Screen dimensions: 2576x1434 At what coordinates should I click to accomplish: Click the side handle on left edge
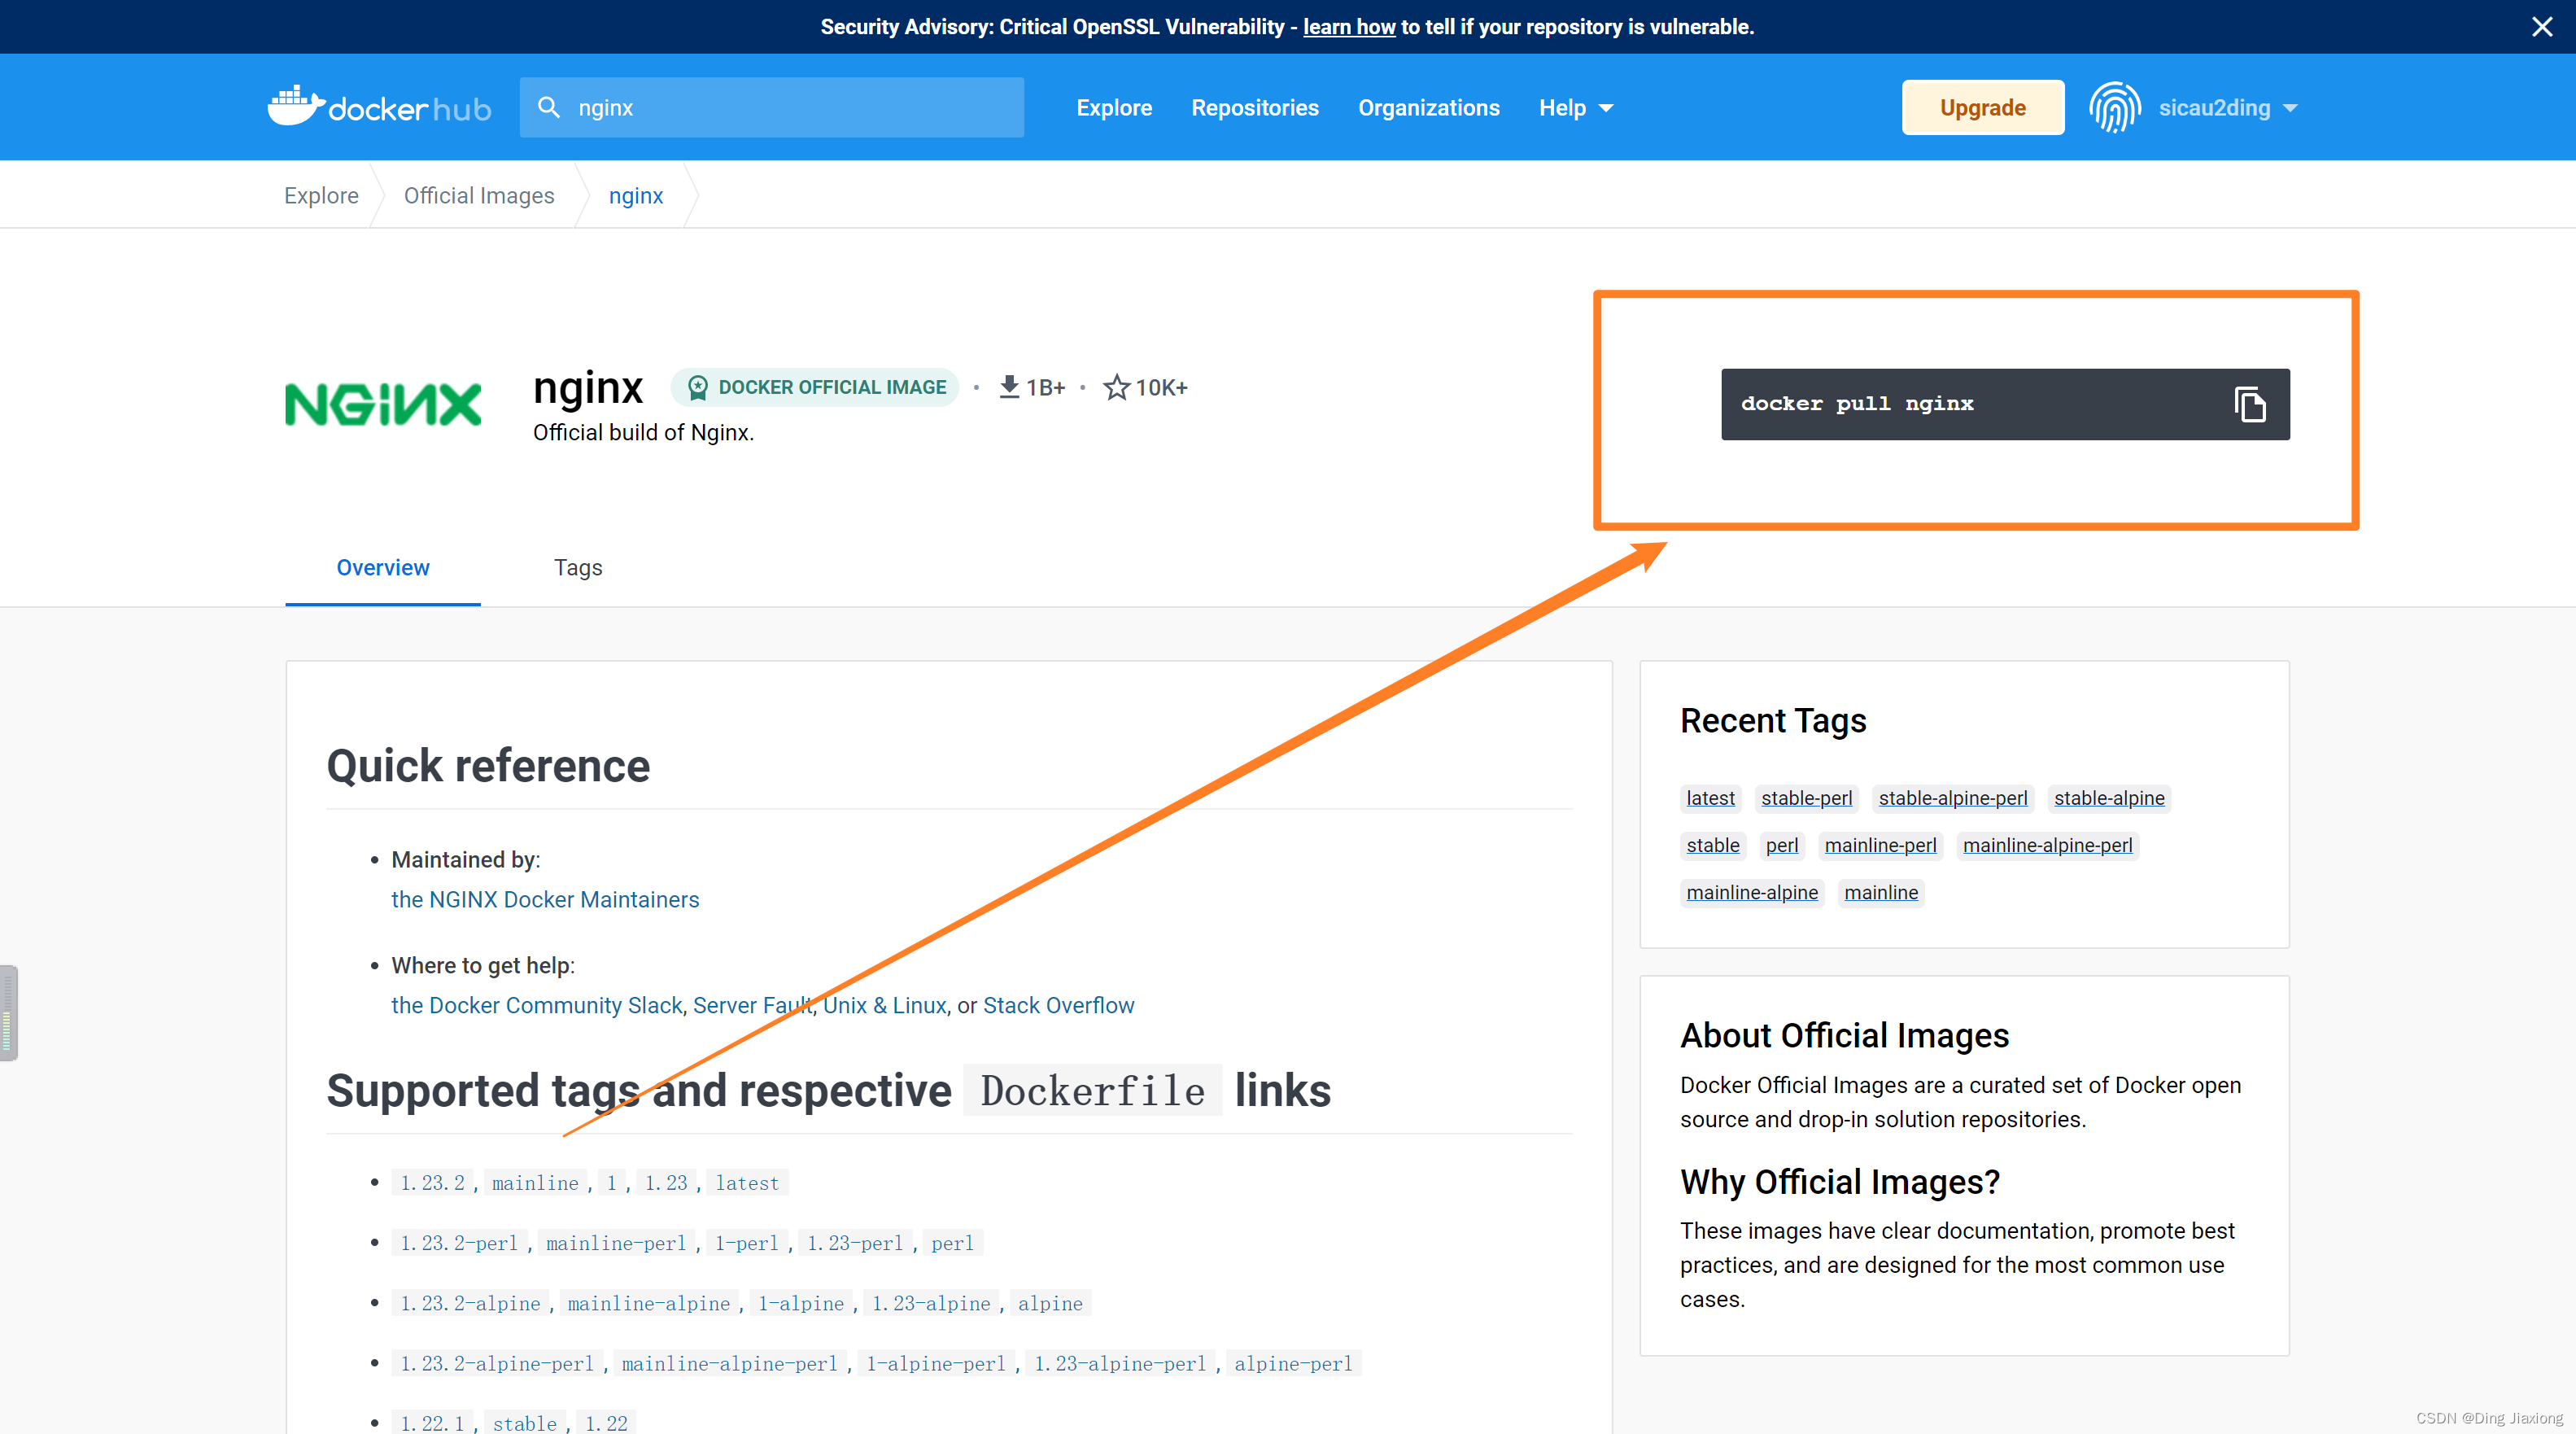tap(8, 1012)
